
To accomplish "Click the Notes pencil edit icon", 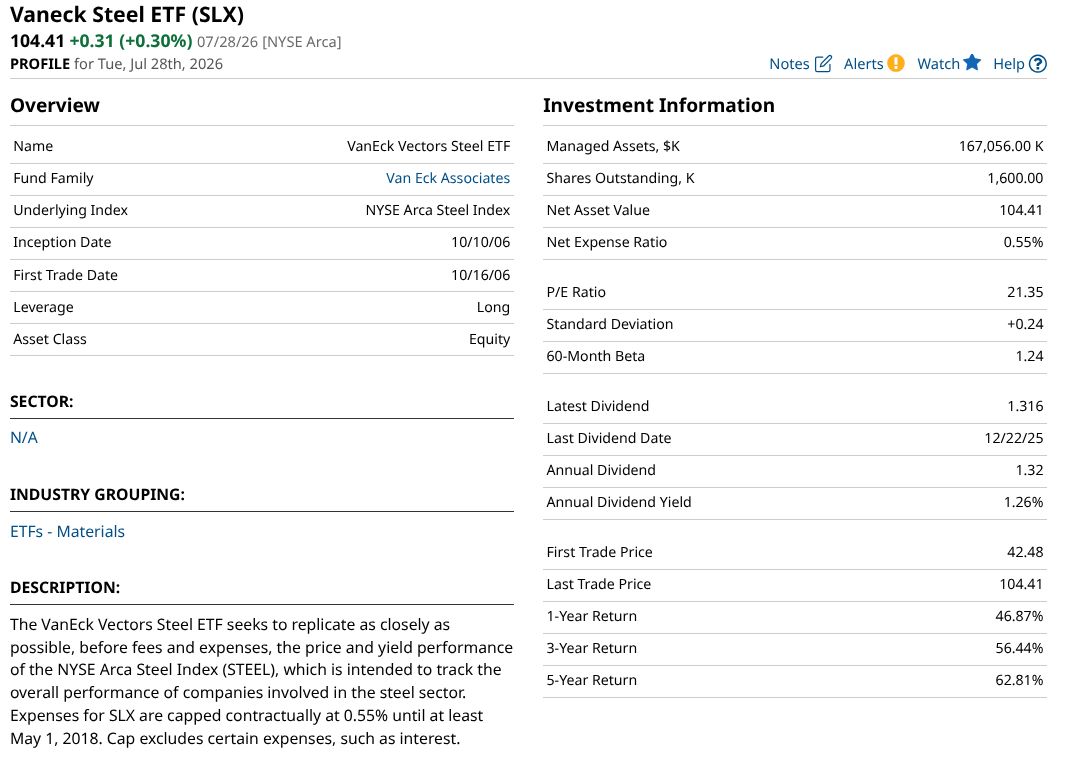I will click(823, 64).
